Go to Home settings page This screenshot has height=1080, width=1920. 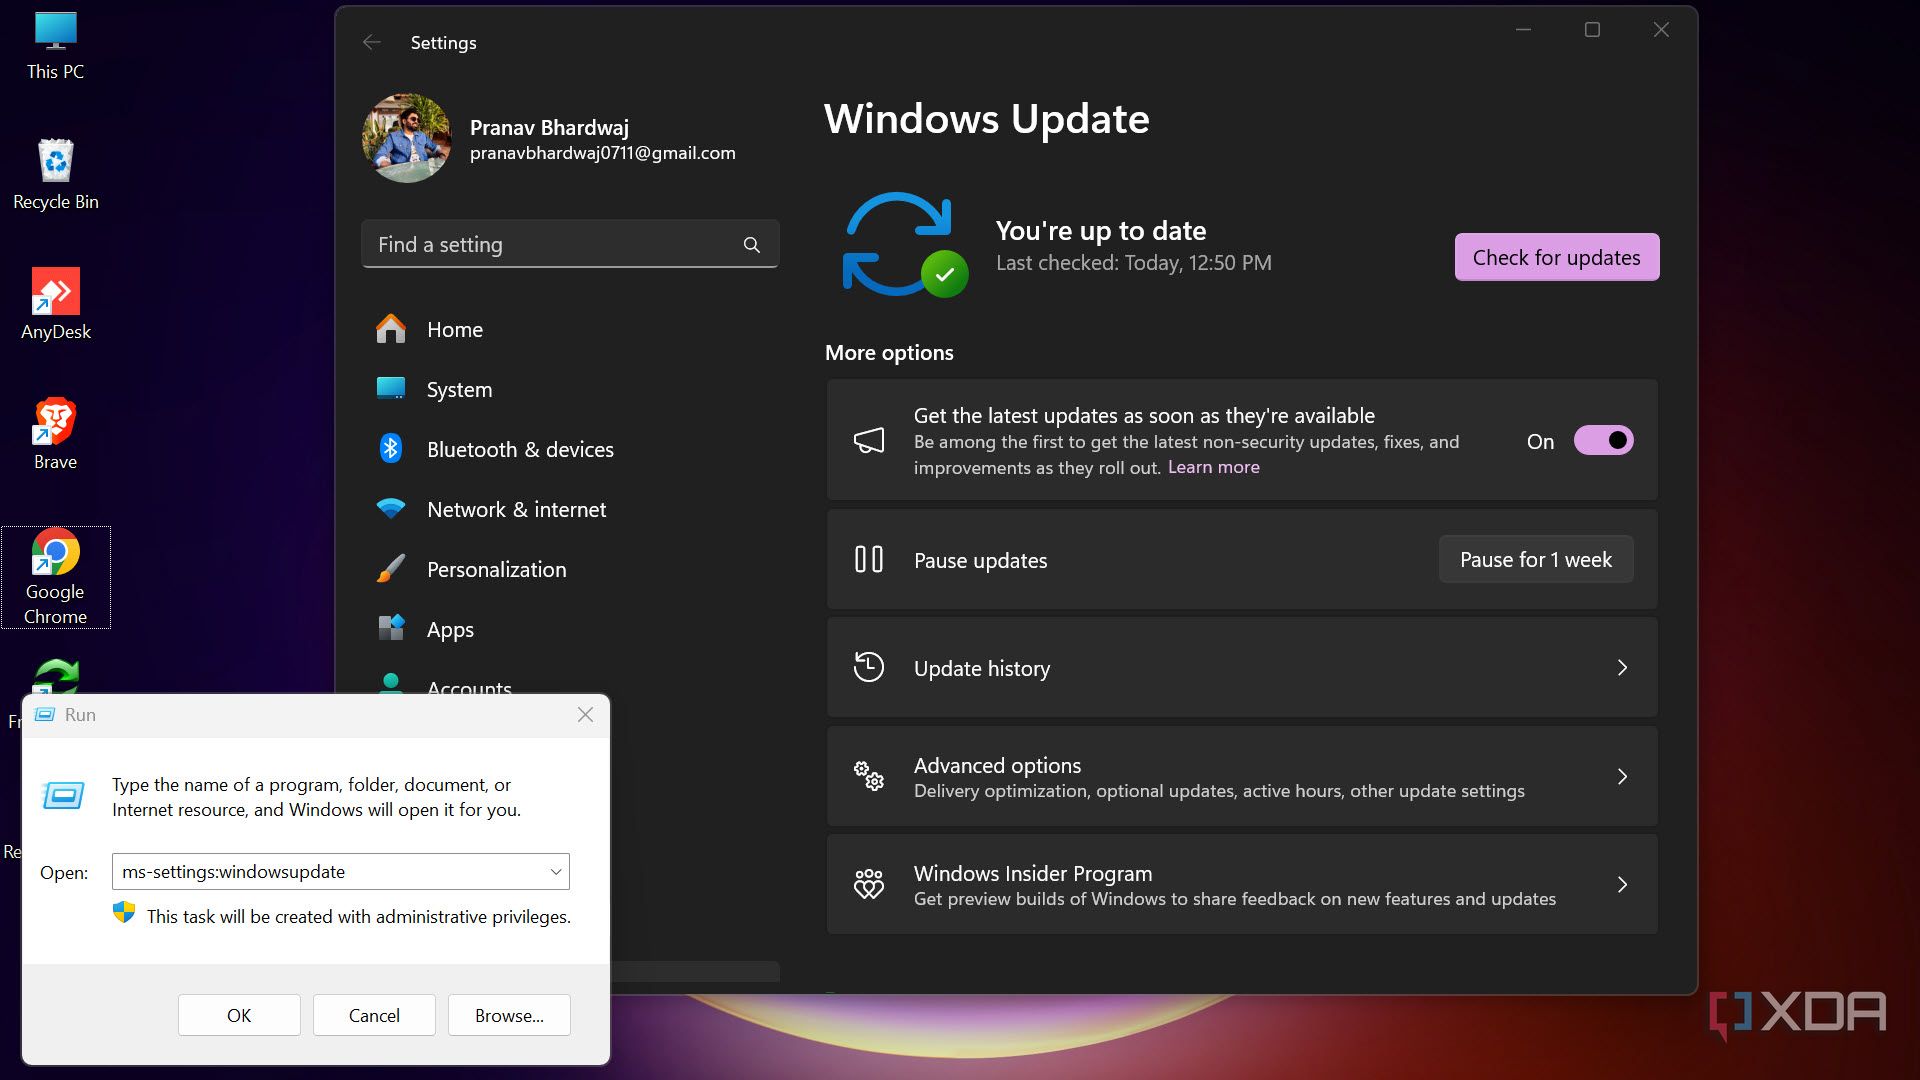570,329
